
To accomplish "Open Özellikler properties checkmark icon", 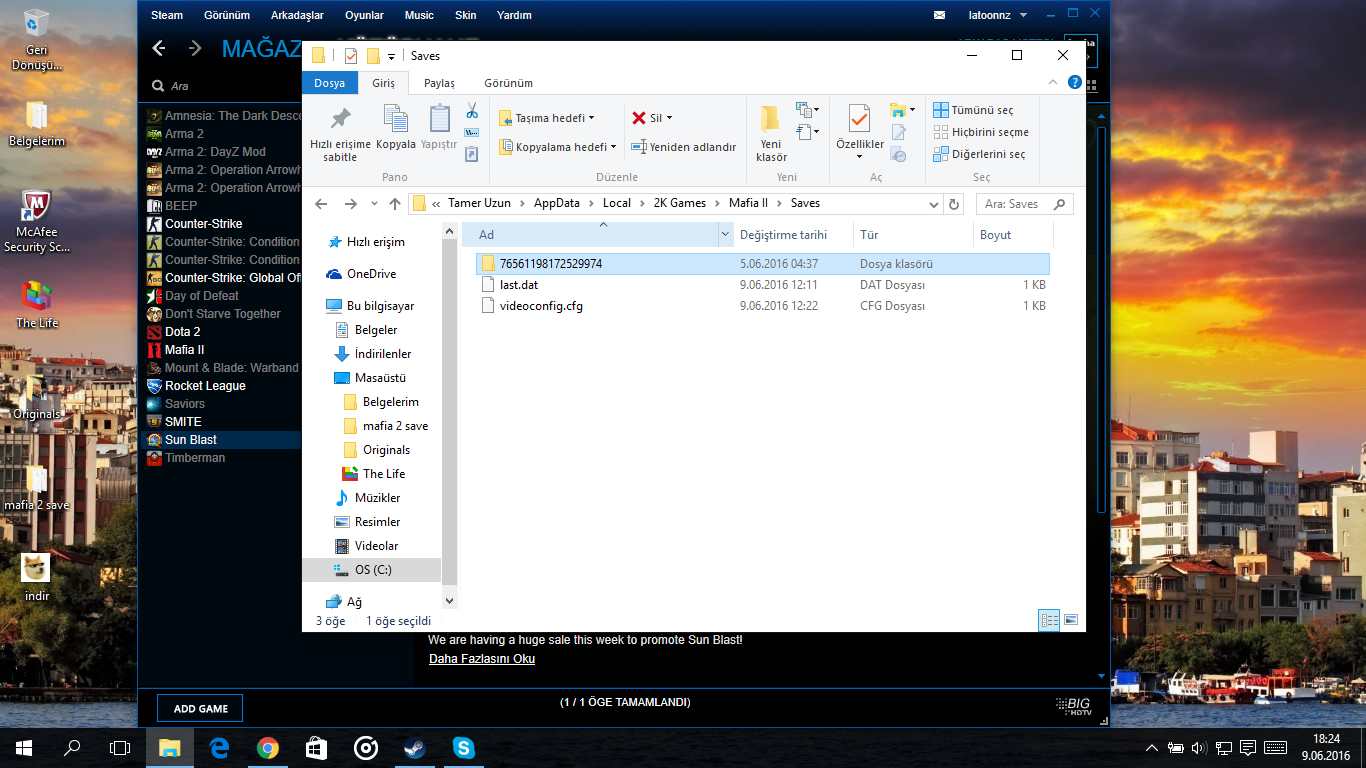I will 859,119.
